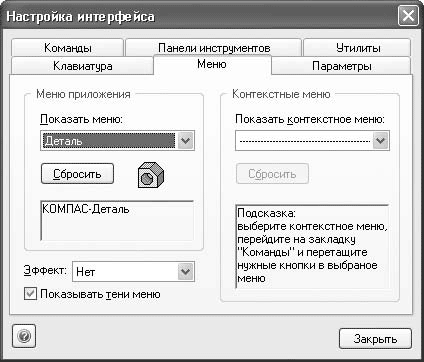Click Сбросить under application menu
424x362 pixels.
tap(77, 173)
